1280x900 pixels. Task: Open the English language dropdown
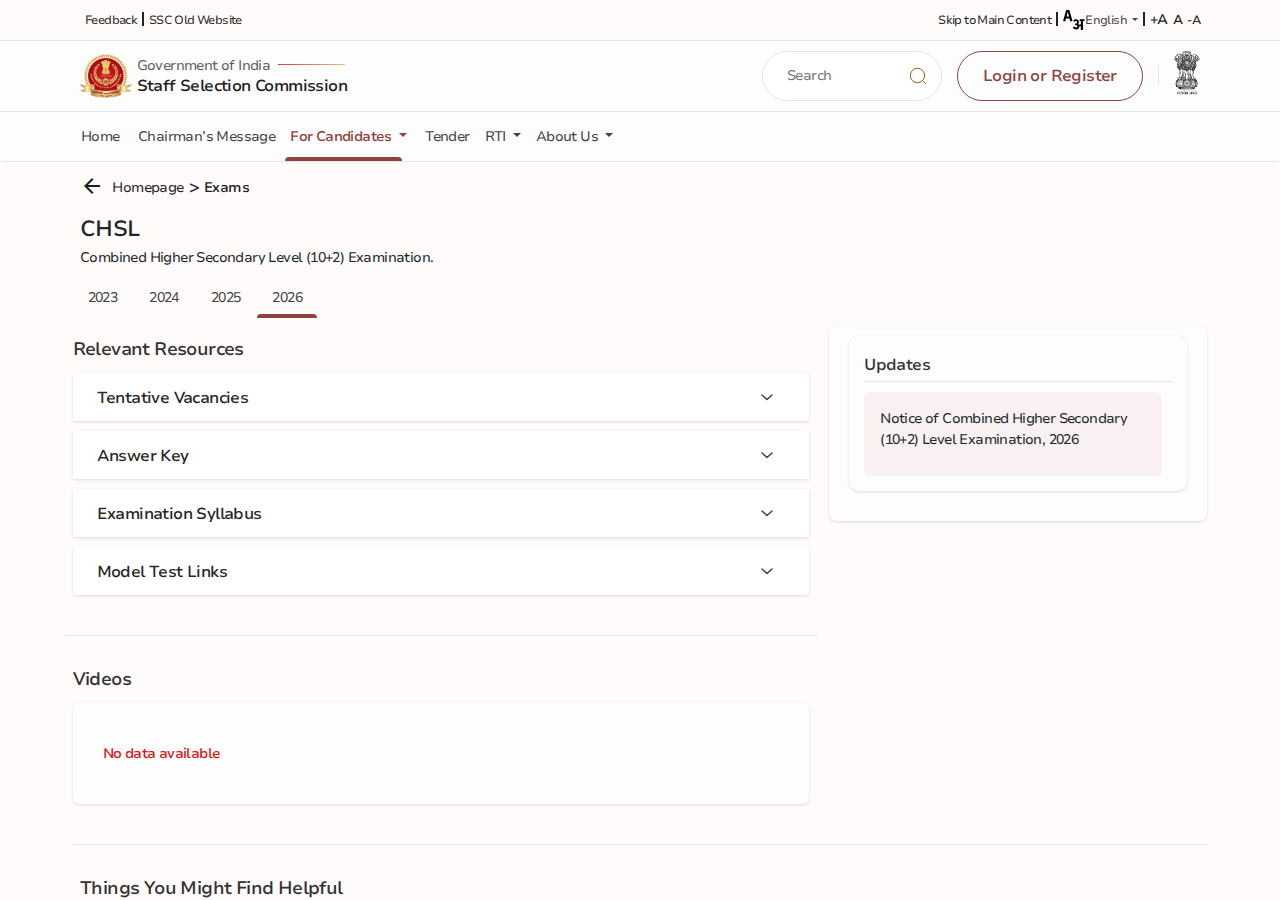point(1112,20)
